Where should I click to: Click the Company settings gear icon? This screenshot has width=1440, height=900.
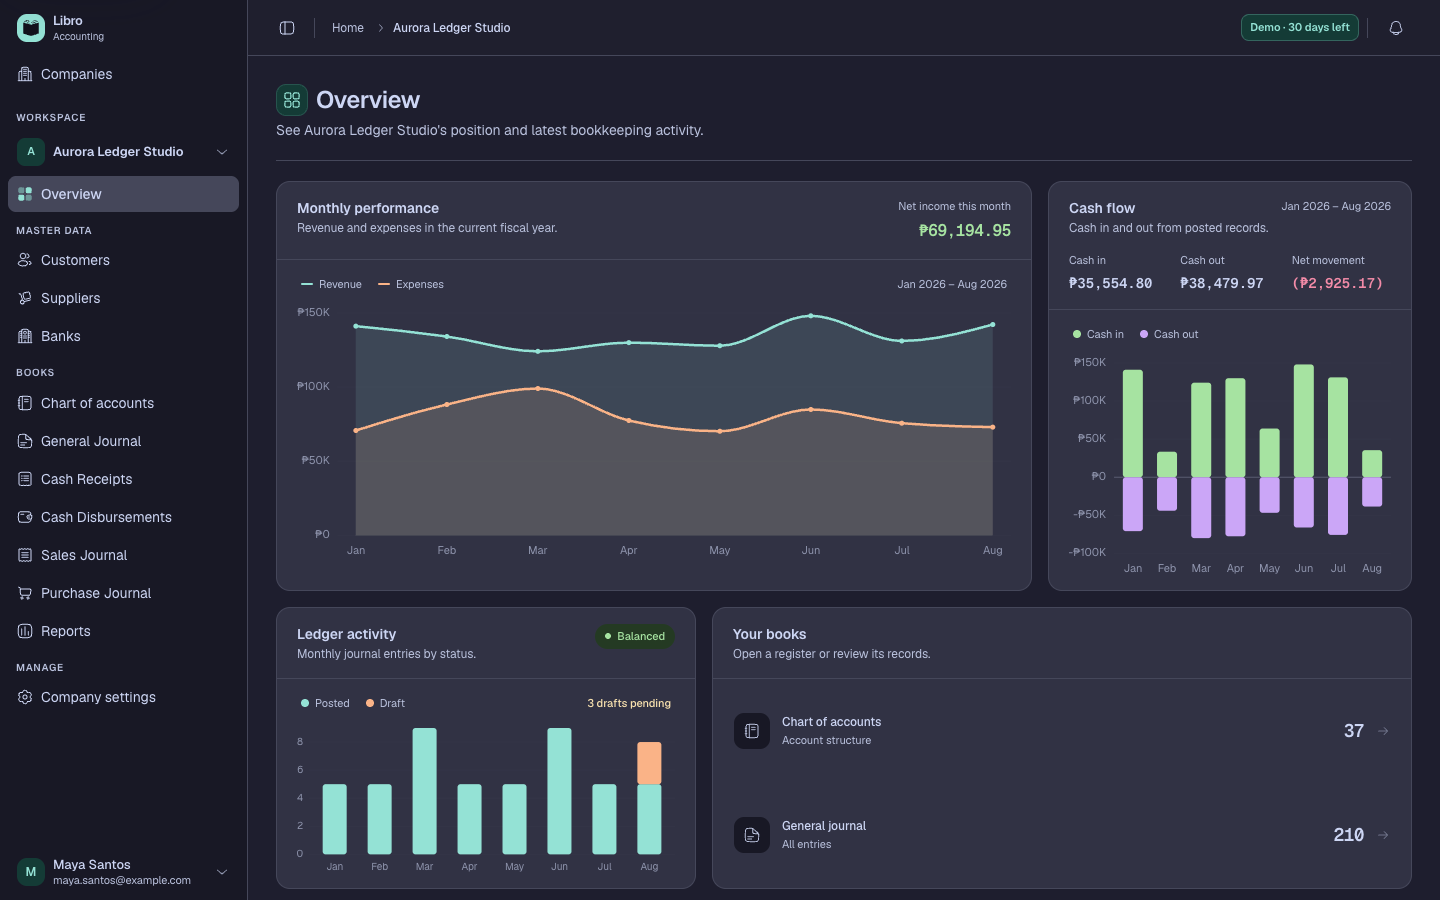click(x=25, y=697)
